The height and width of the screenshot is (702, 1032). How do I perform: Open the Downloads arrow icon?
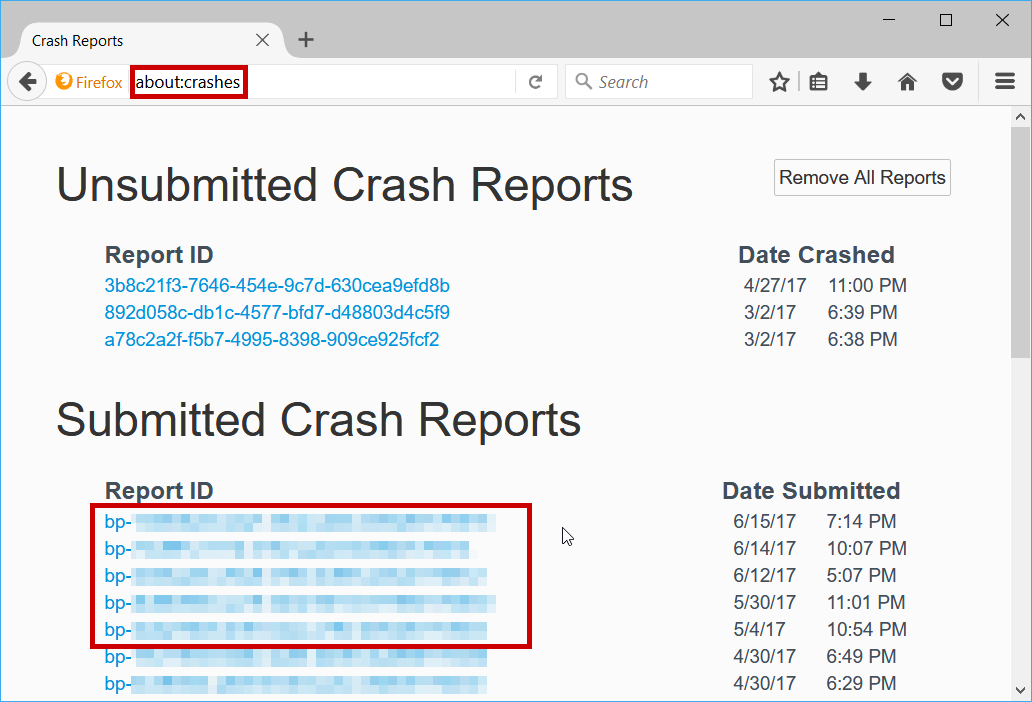click(863, 82)
